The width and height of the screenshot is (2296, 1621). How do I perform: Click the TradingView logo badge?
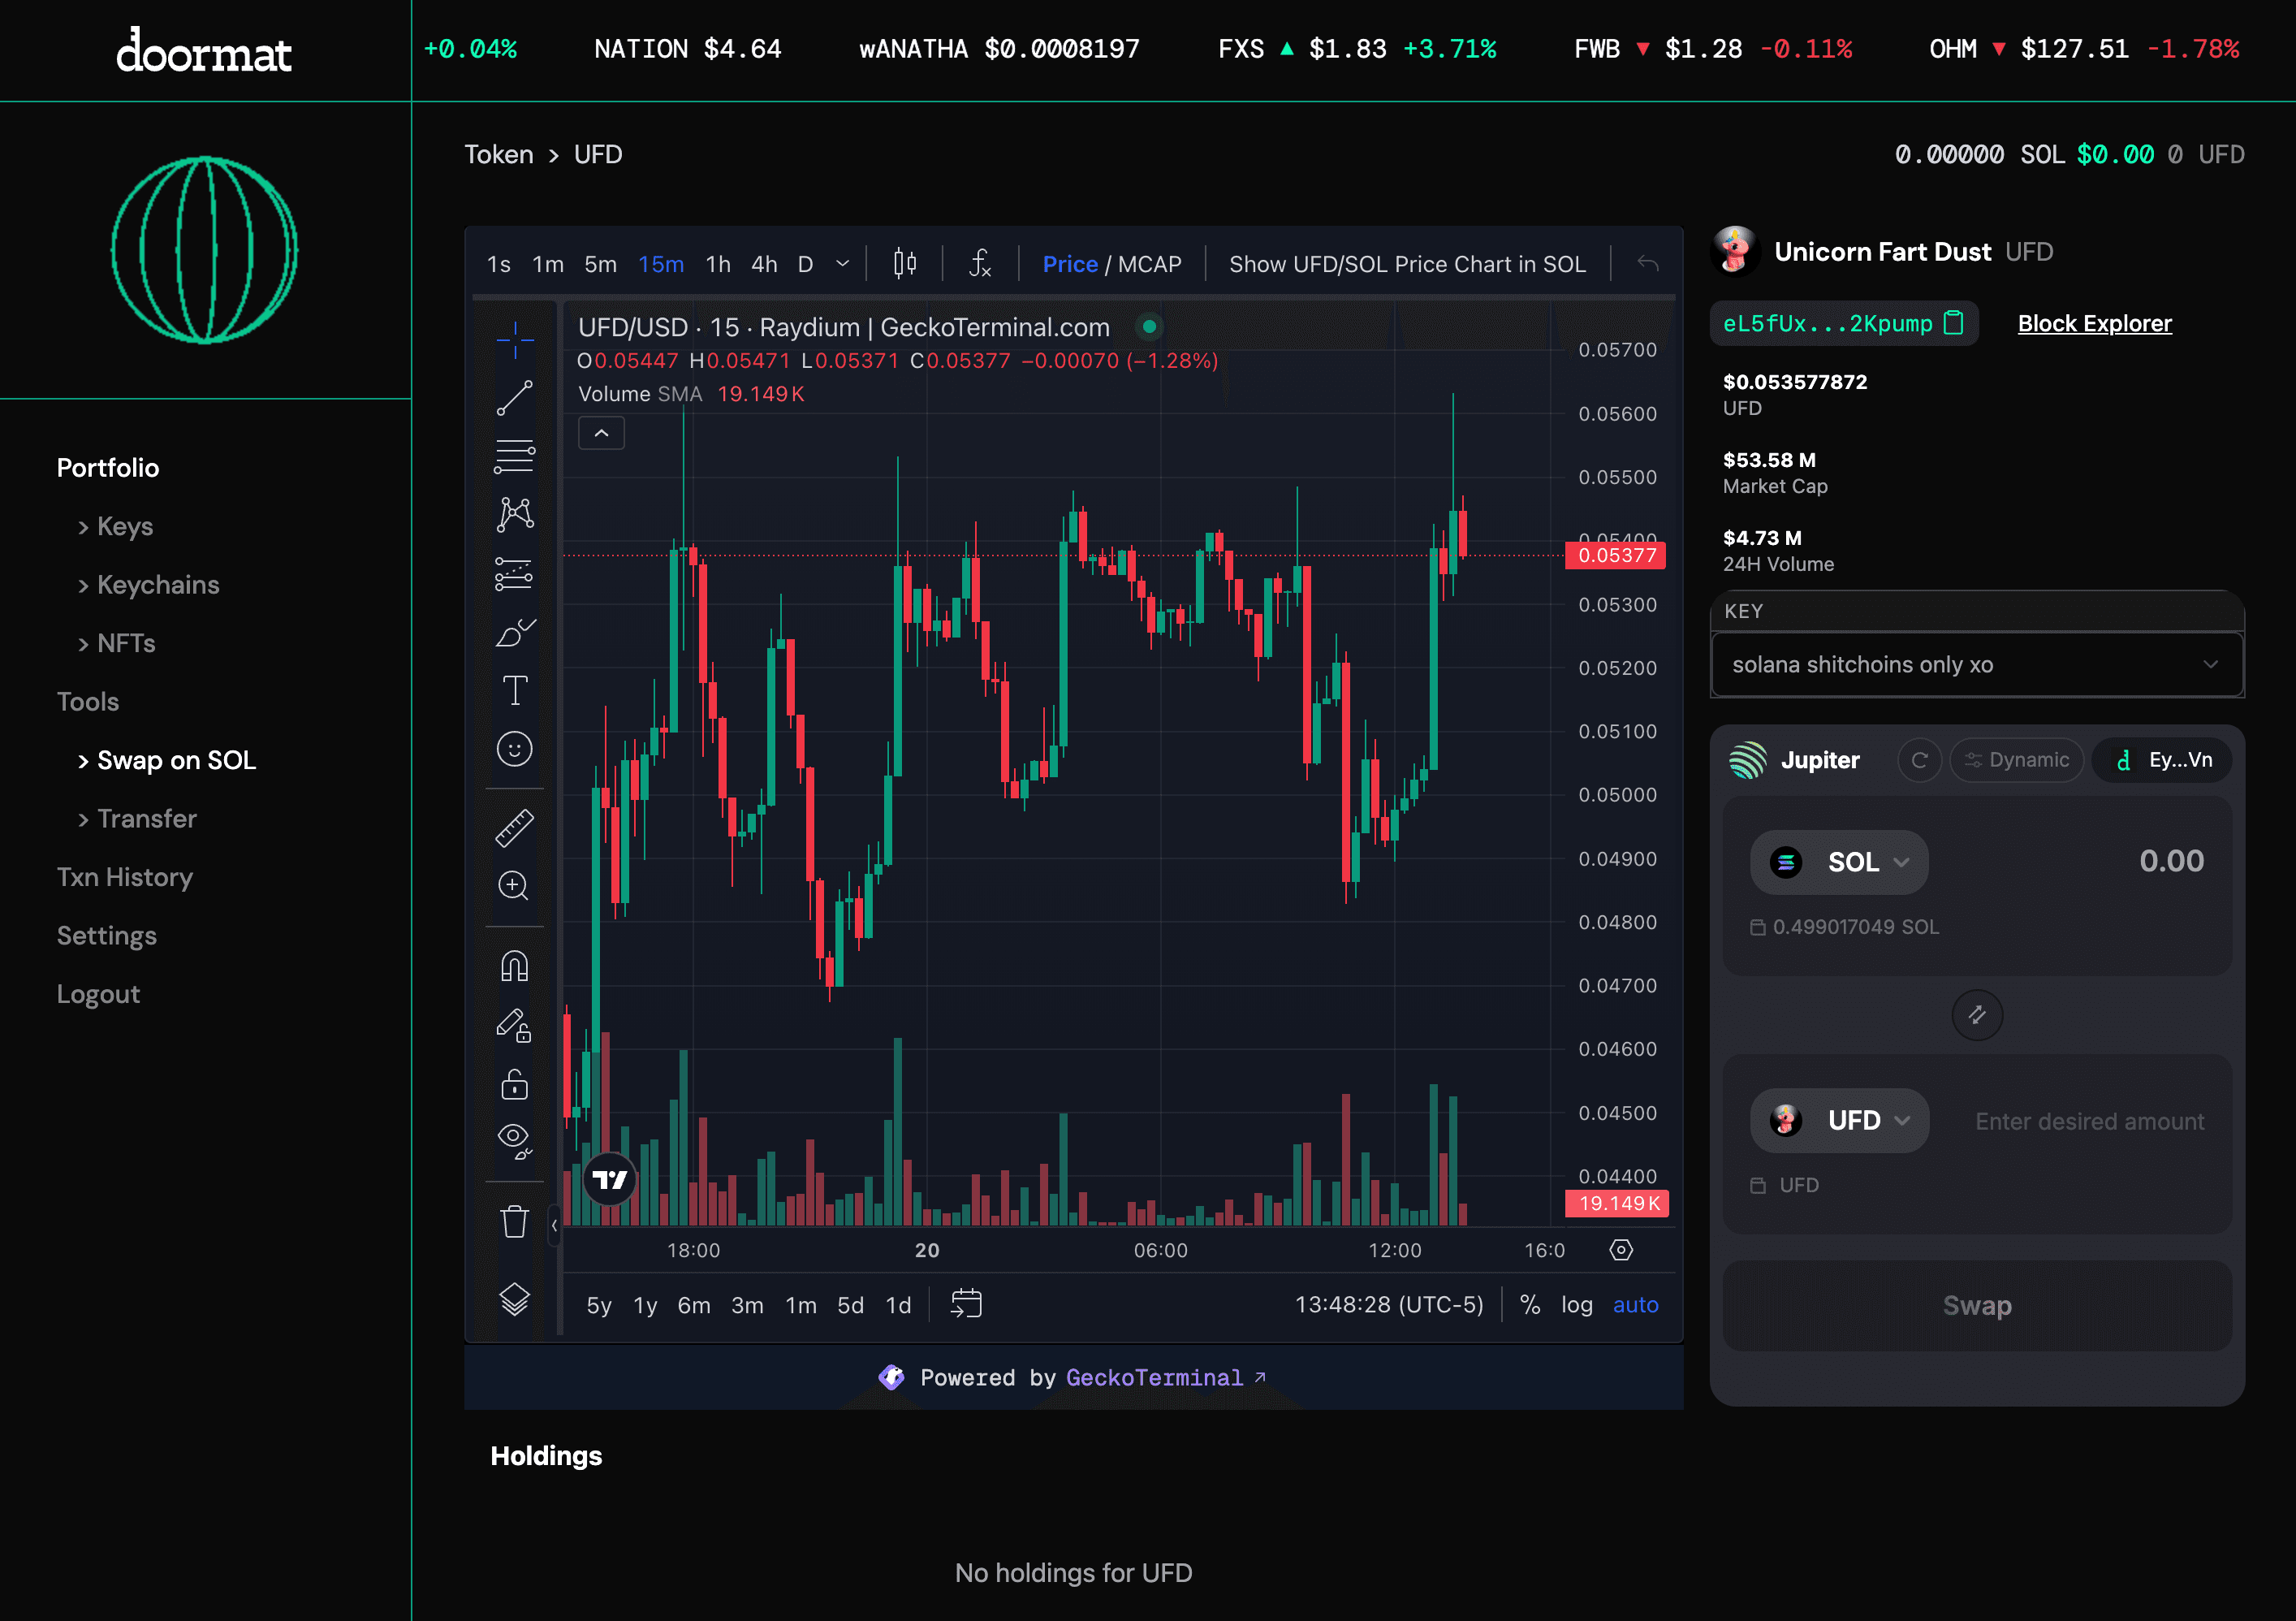pos(609,1180)
